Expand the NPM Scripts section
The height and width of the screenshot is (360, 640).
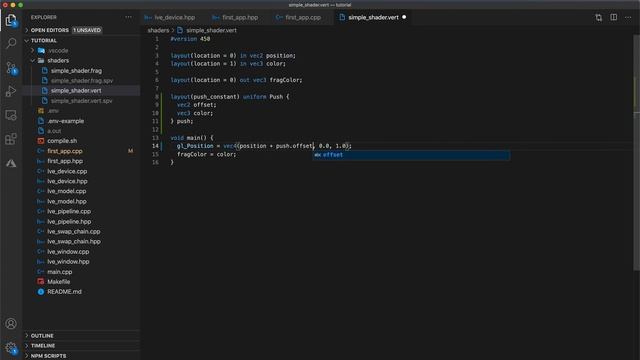82,356
